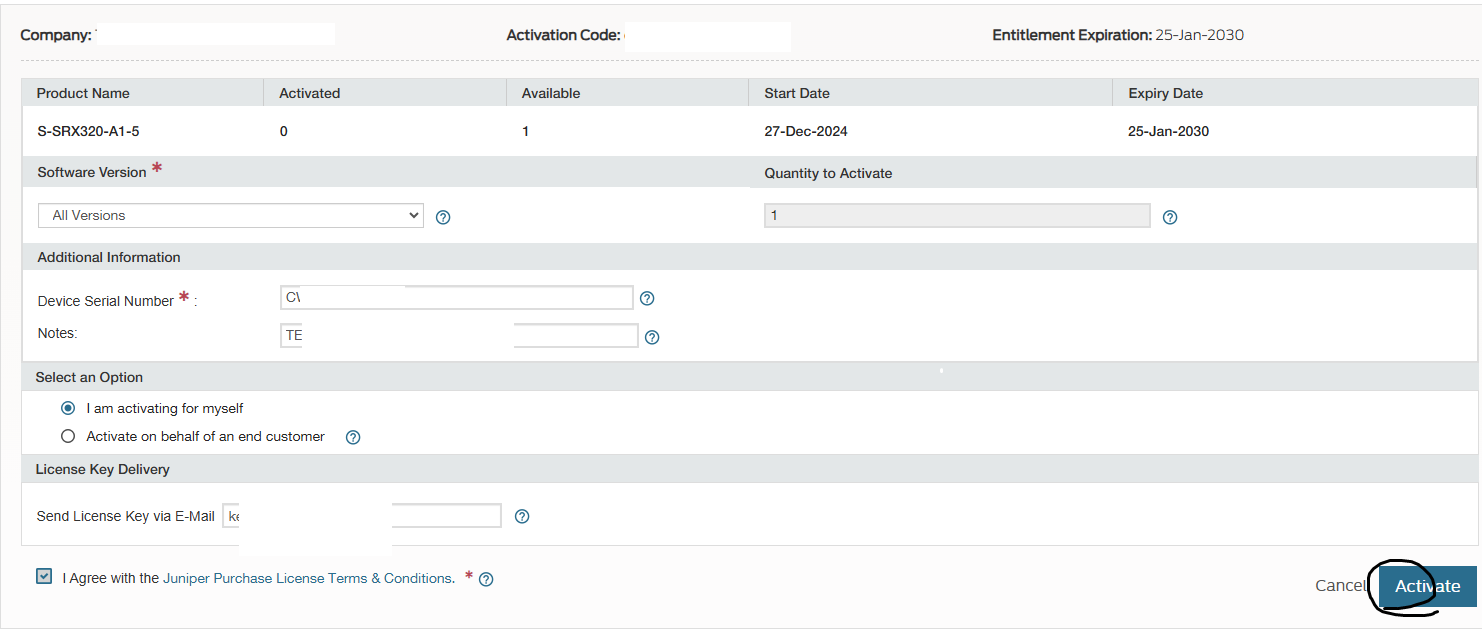1482x629 pixels.
Task: Click help icon beside Quantity to Activate field
Action: (x=1170, y=217)
